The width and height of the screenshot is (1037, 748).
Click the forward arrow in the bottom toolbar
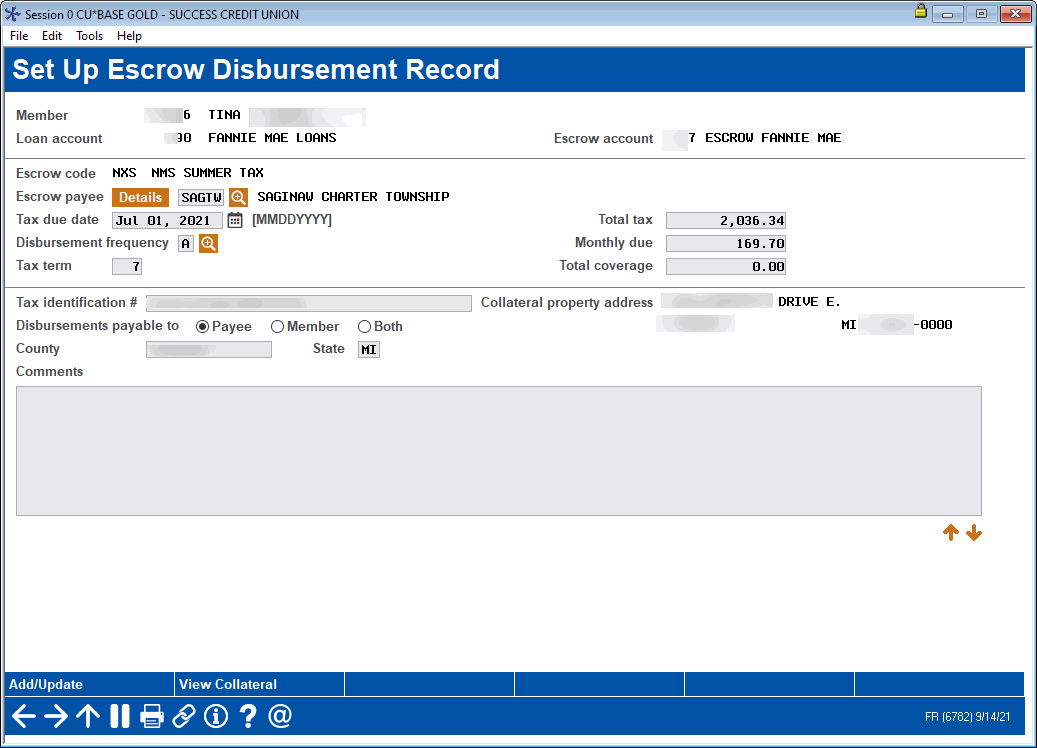(54, 716)
